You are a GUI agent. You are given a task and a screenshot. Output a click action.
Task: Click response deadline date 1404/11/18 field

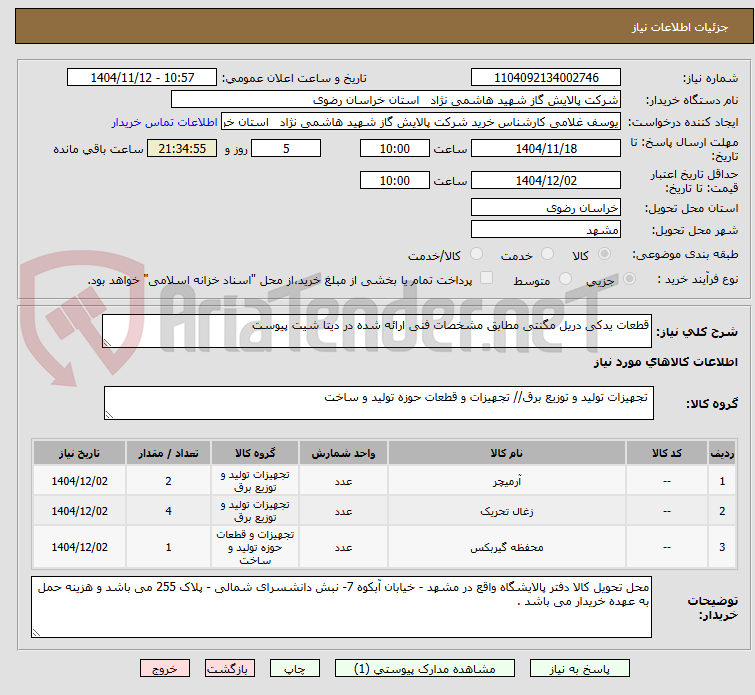pyautogui.click(x=546, y=148)
